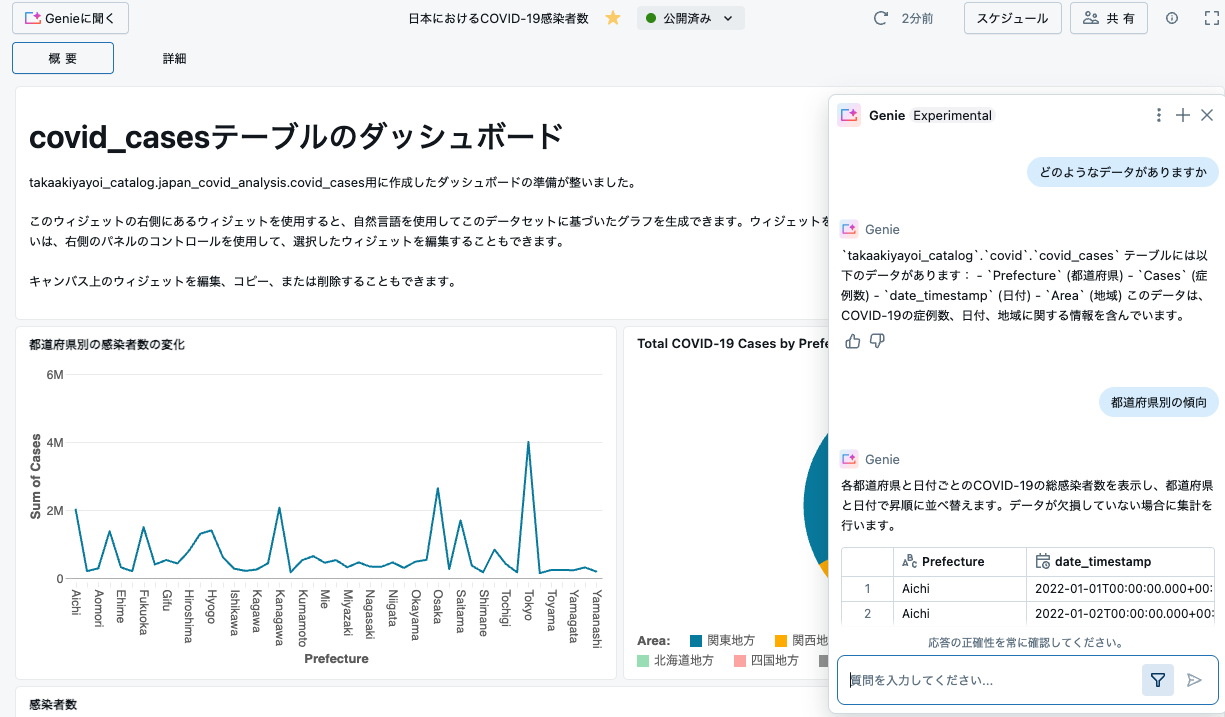Viewport: 1225px width, 717px height.
Task: Open the Genie panel options kebab menu
Action: point(1158,115)
